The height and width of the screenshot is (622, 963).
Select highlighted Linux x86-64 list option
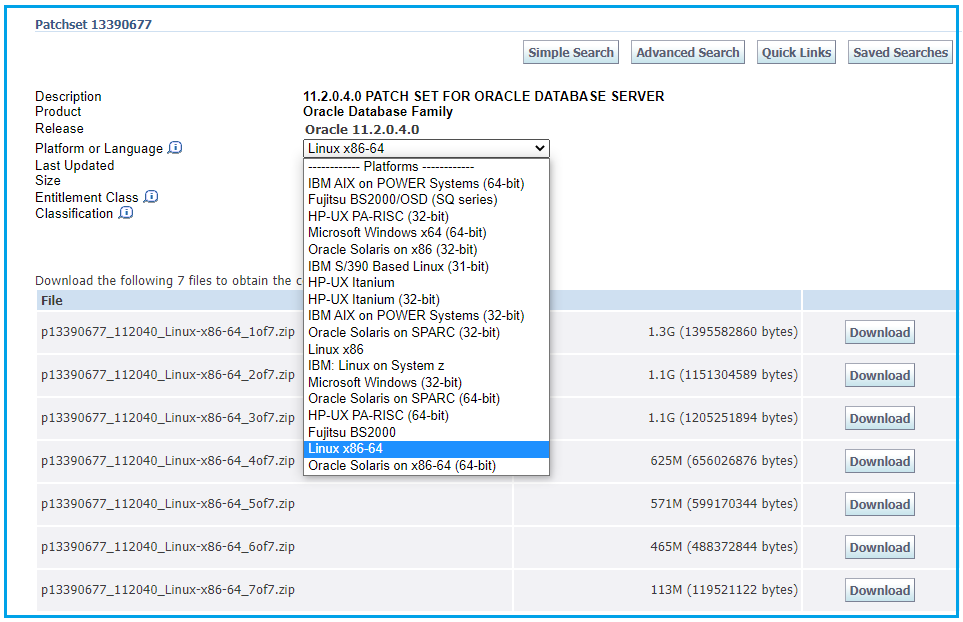426,449
